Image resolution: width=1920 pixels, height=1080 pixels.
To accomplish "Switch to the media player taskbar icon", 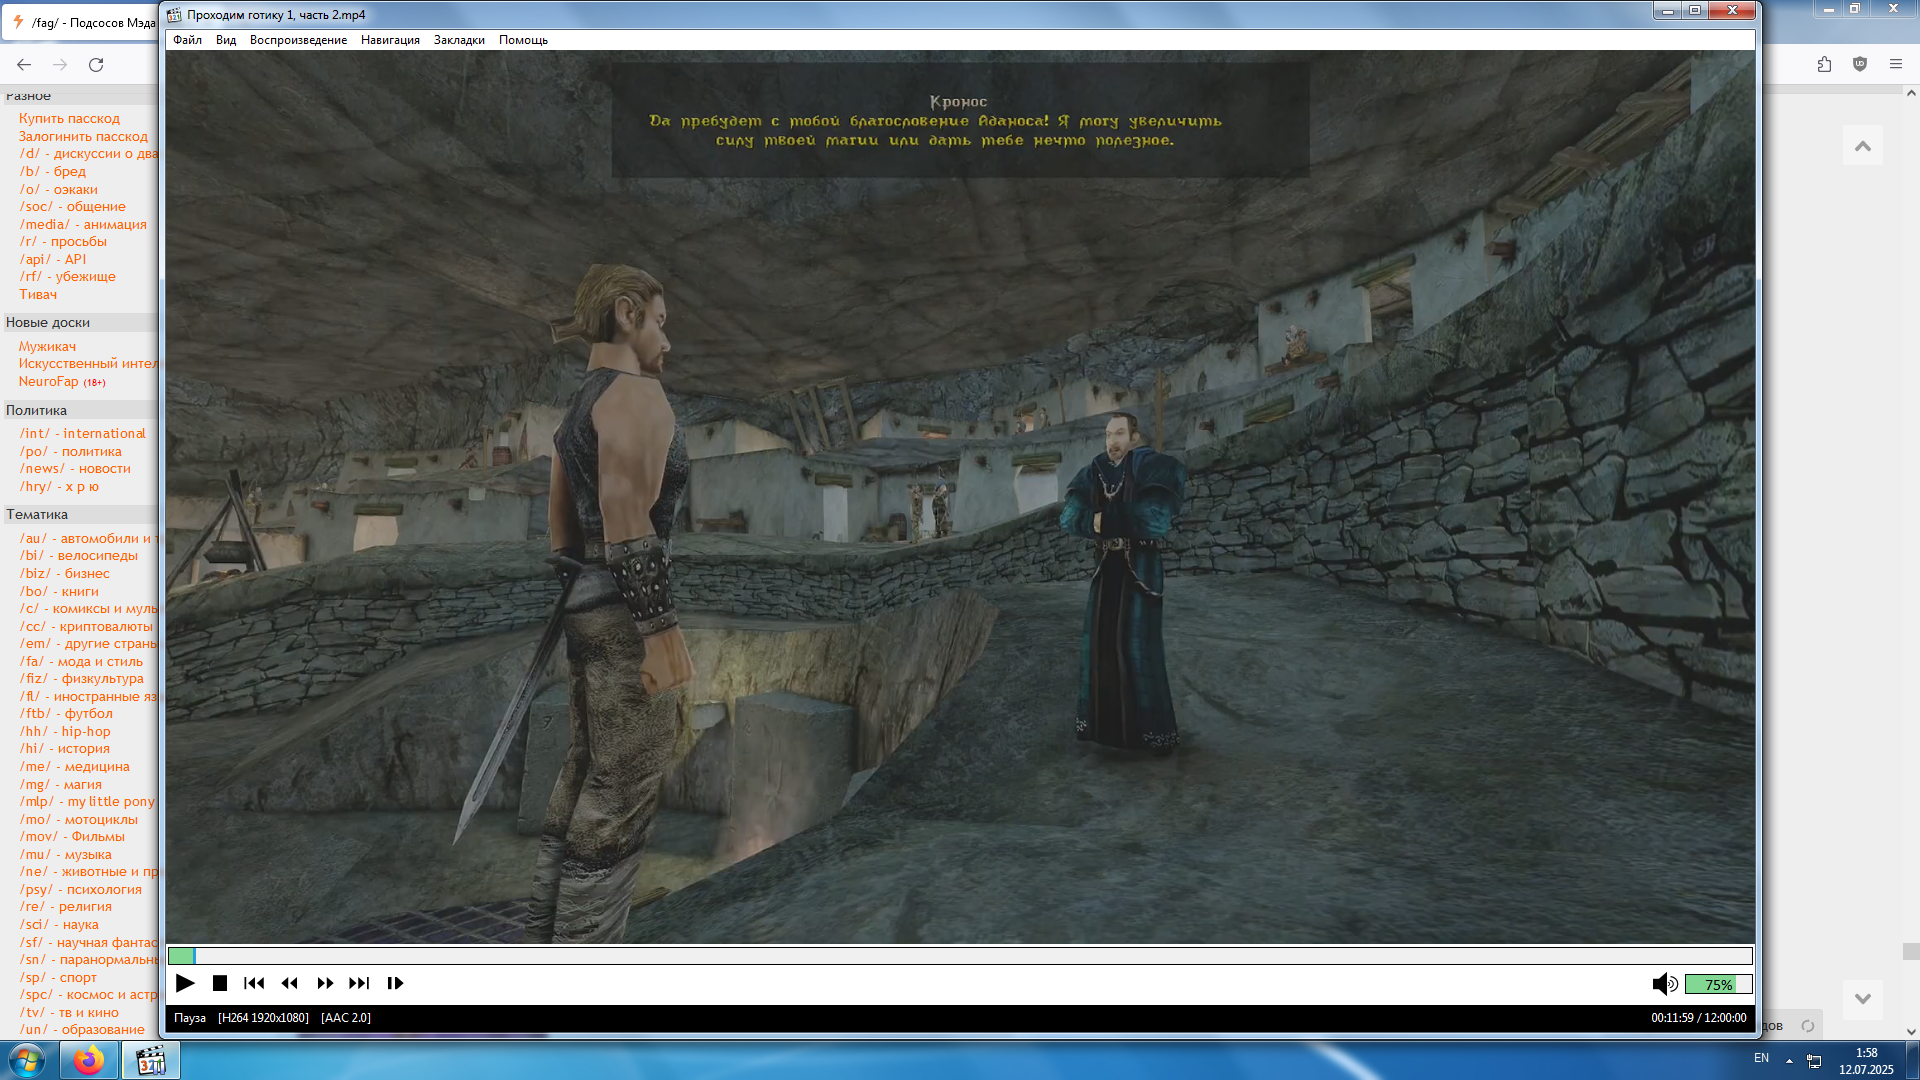I will pos(151,1060).
